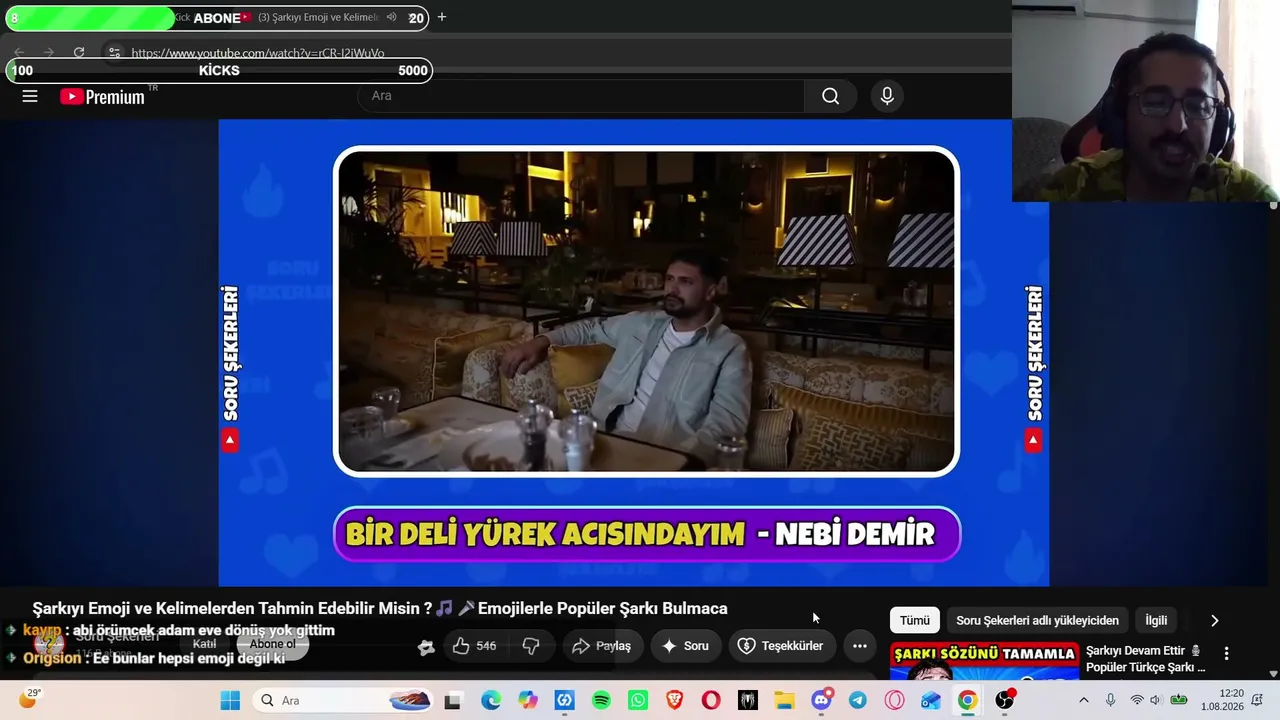The height and width of the screenshot is (720, 1280).
Task: Go to YouTube Premium home logo
Action: point(103,97)
